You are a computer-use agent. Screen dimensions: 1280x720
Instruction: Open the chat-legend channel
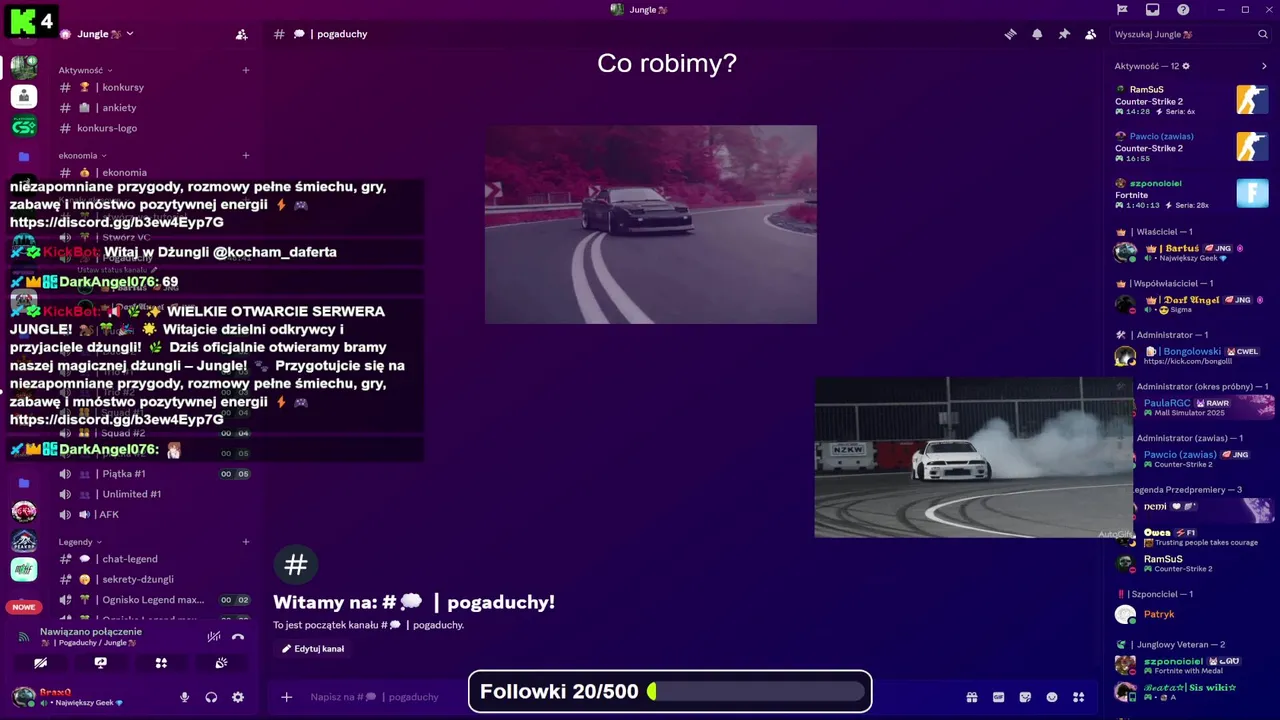(154, 559)
